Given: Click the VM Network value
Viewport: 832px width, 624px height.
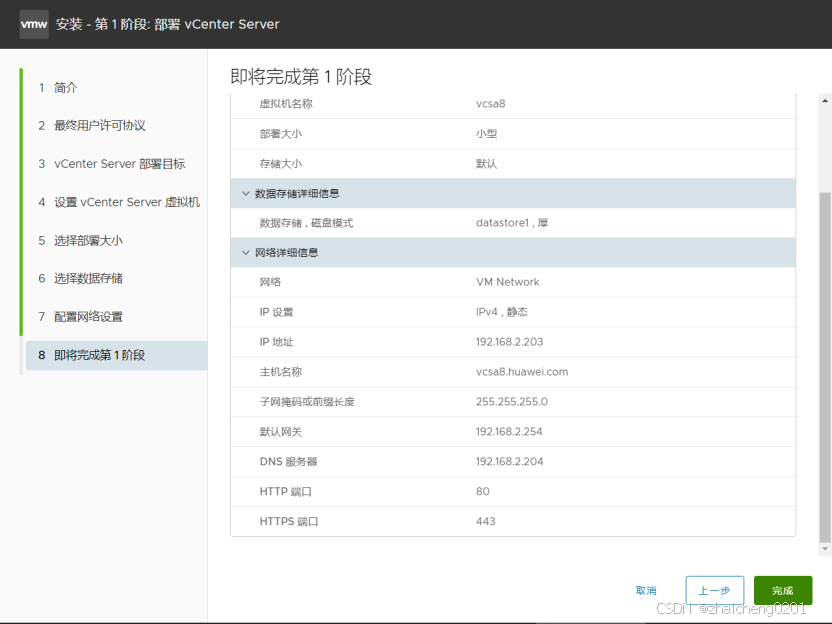Looking at the screenshot, I should tap(507, 282).
